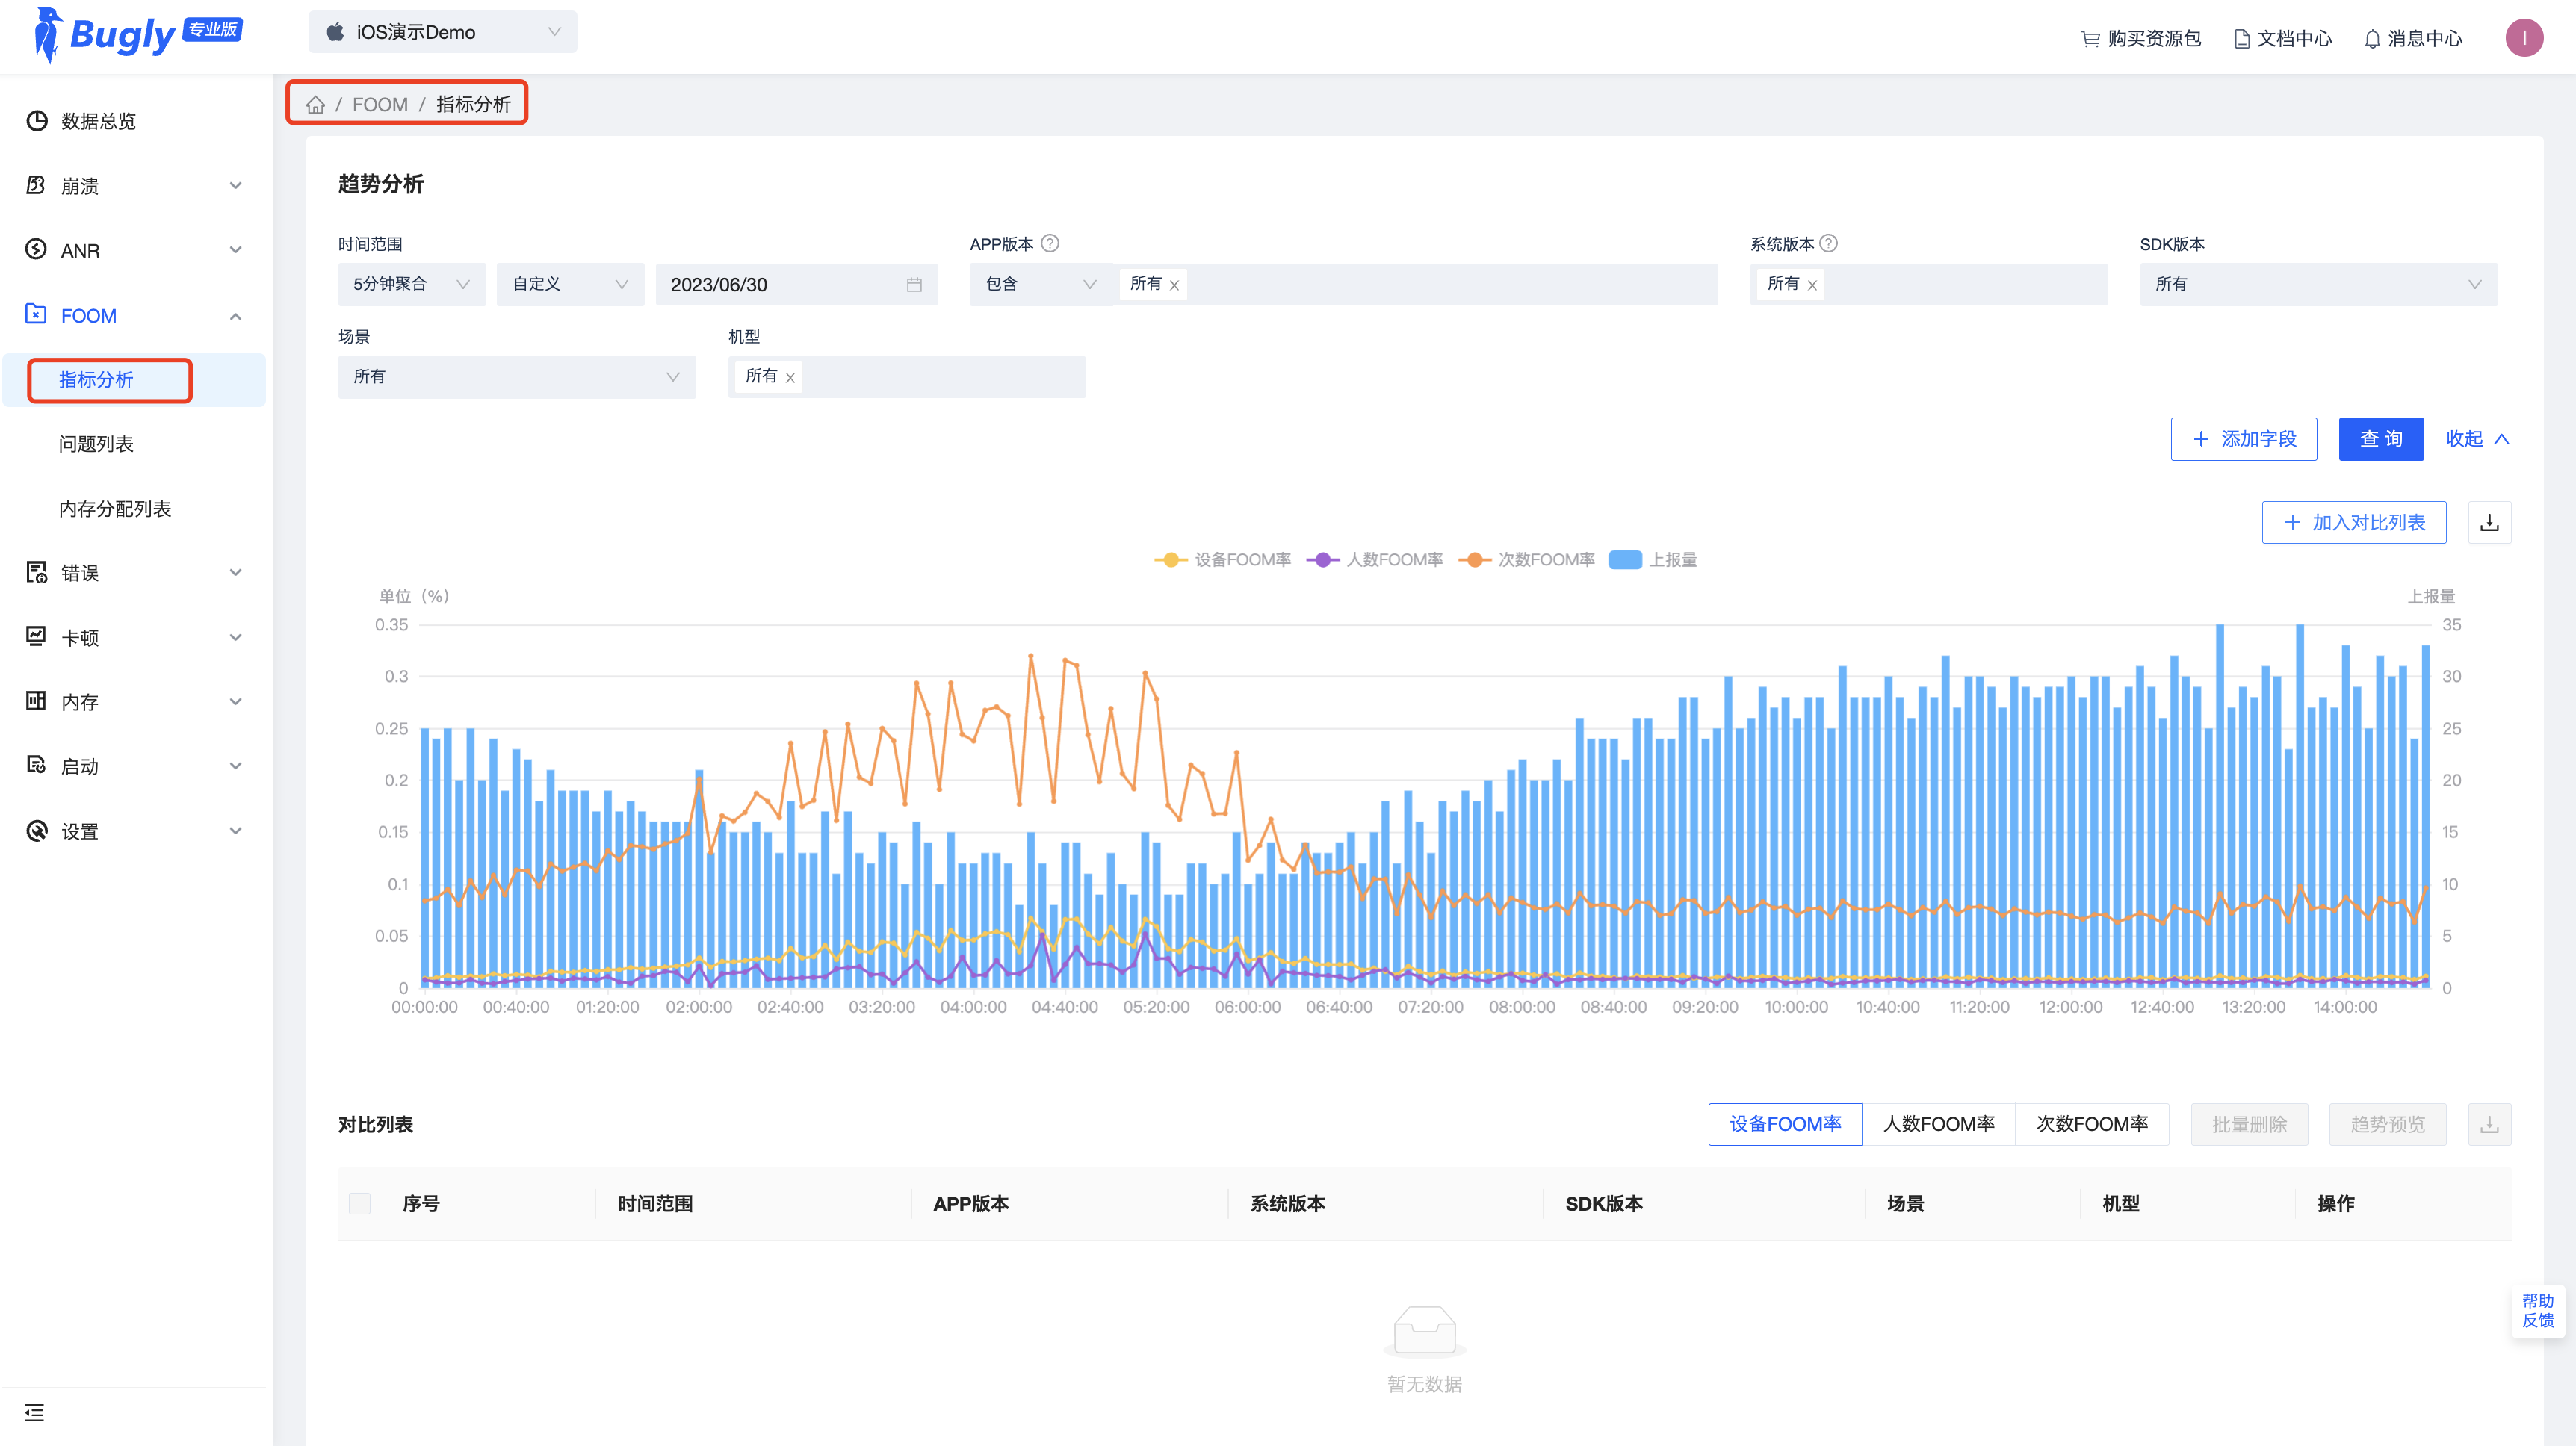Open the 包含 dropdown
The image size is (2576, 1446).
pyautogui.click(x=1041, y=285)
